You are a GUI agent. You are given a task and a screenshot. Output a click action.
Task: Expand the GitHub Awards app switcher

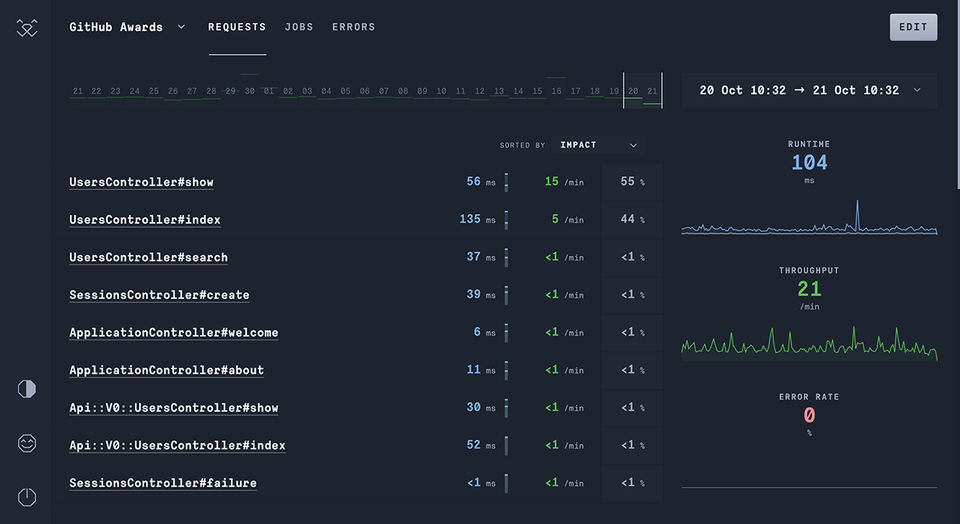click(x=181, y=27)
